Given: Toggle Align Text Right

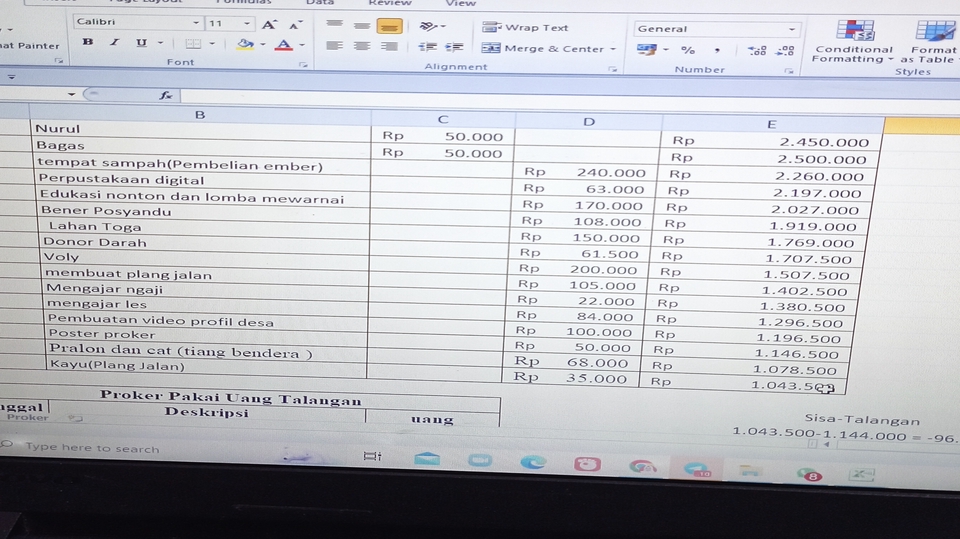Looking at the screenshot, I should pos(389,47).
